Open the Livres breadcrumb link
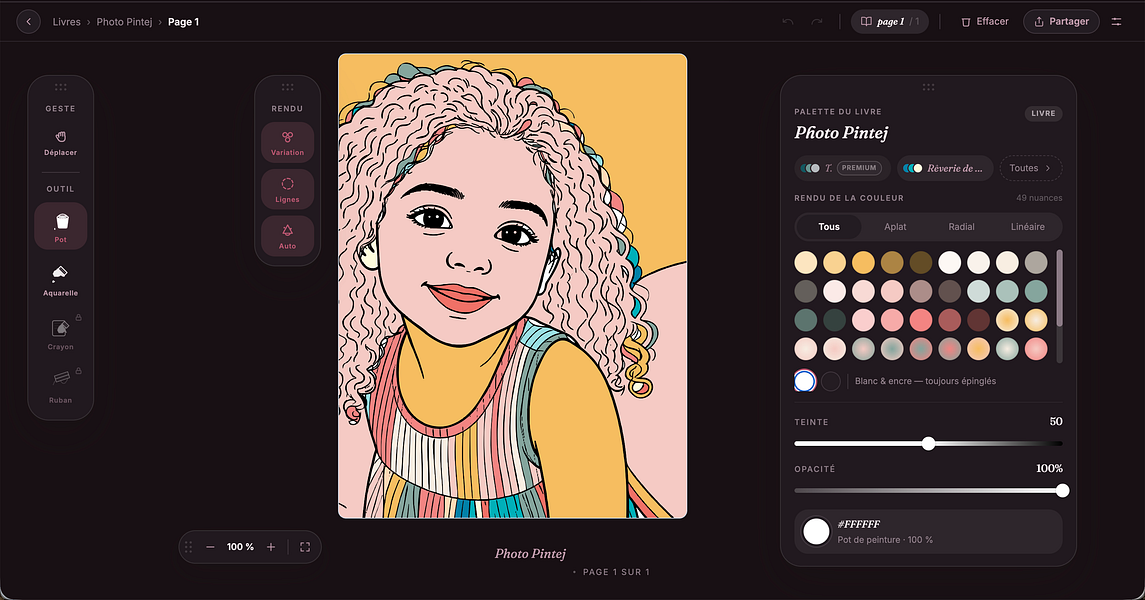 point(66,22)
